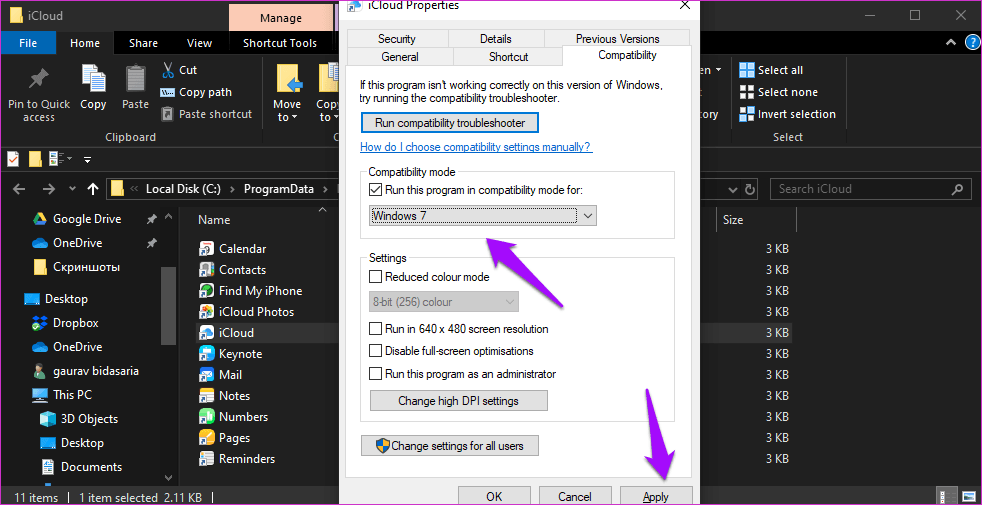This screenshot has height=505, width=982.
Task: Open the address bar history dropdown
Action: [732, 189]
